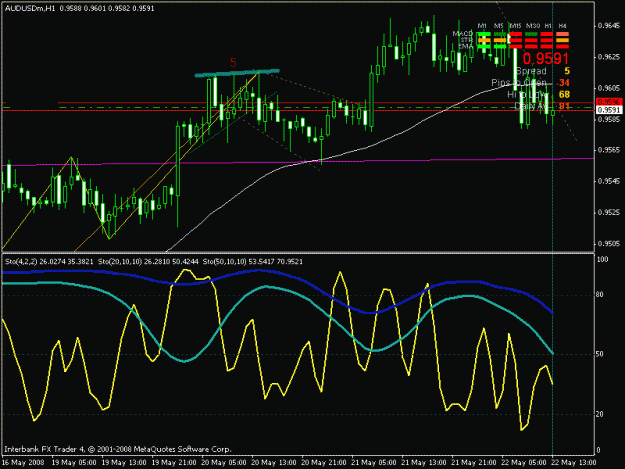625x469 pixels.
Task: Click the MACD row label
Action: pos(463,33)
